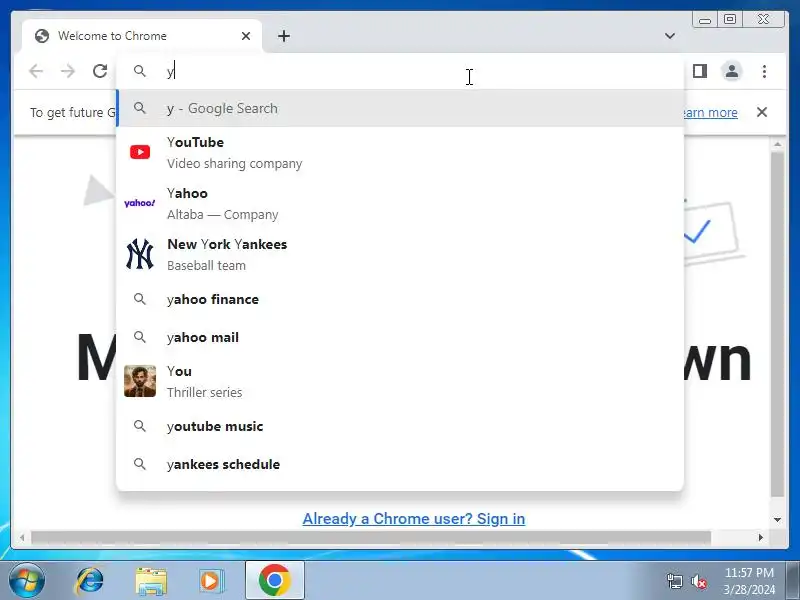
Task: Choose the 'You' thriller series suggestion
Action: click(400, 381)
